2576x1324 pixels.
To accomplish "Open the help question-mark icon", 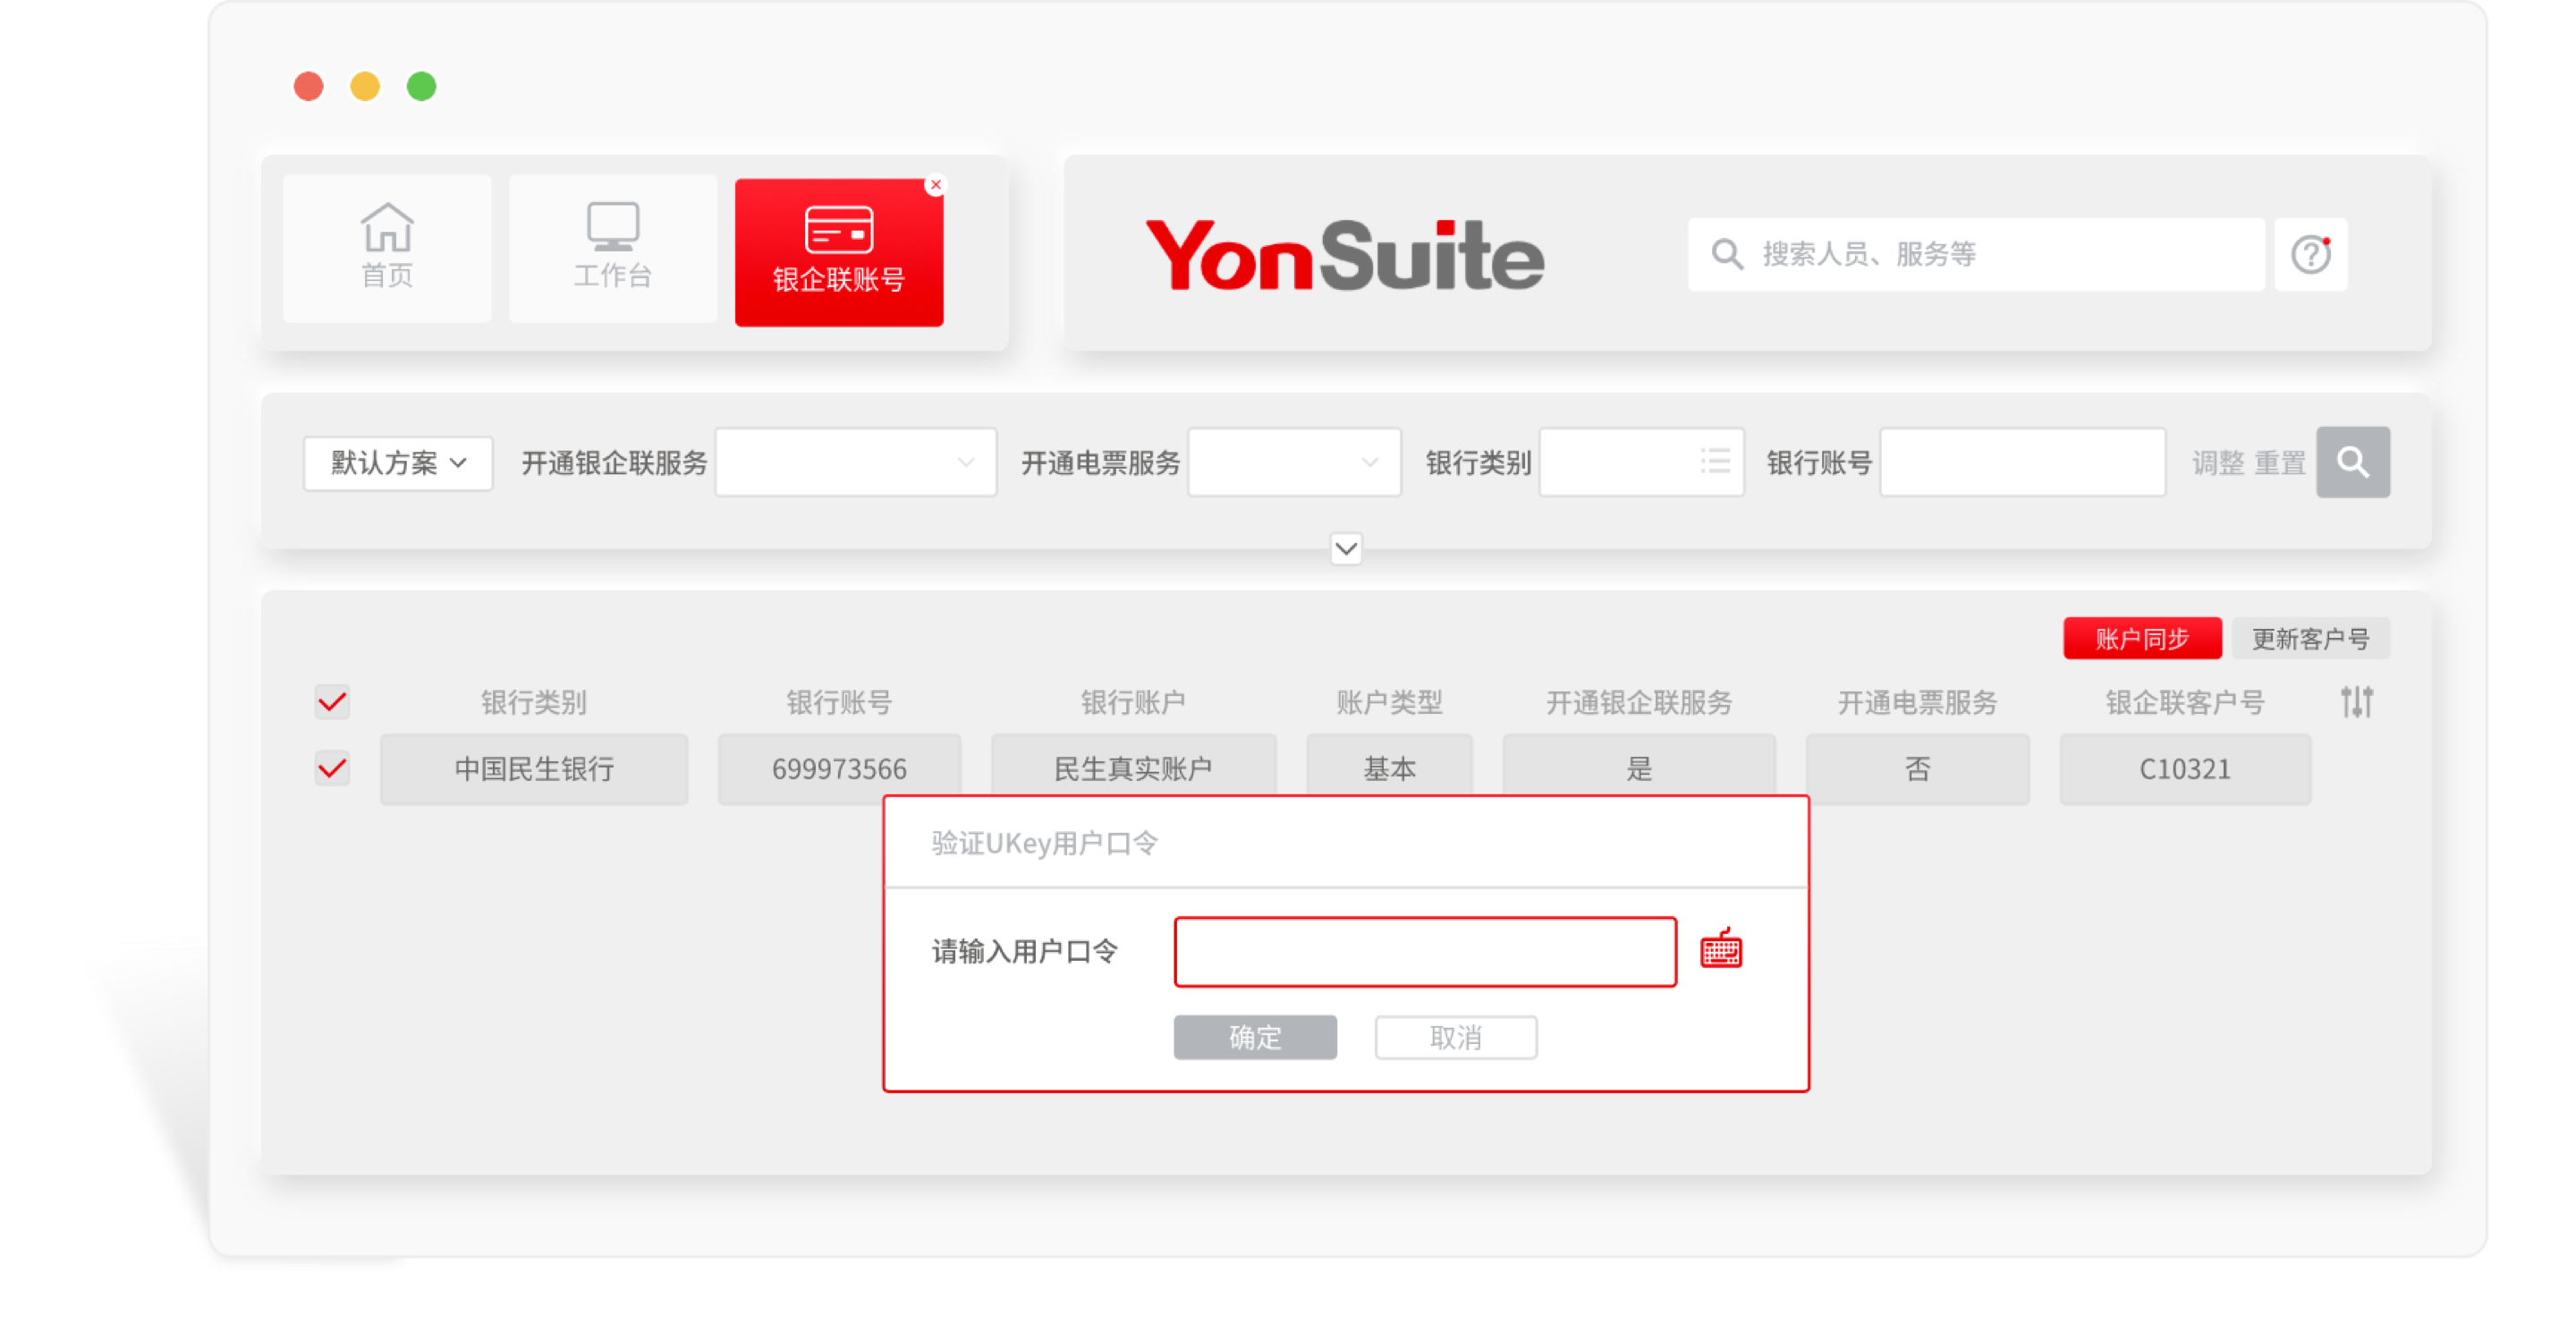I will click(2310, 254).
